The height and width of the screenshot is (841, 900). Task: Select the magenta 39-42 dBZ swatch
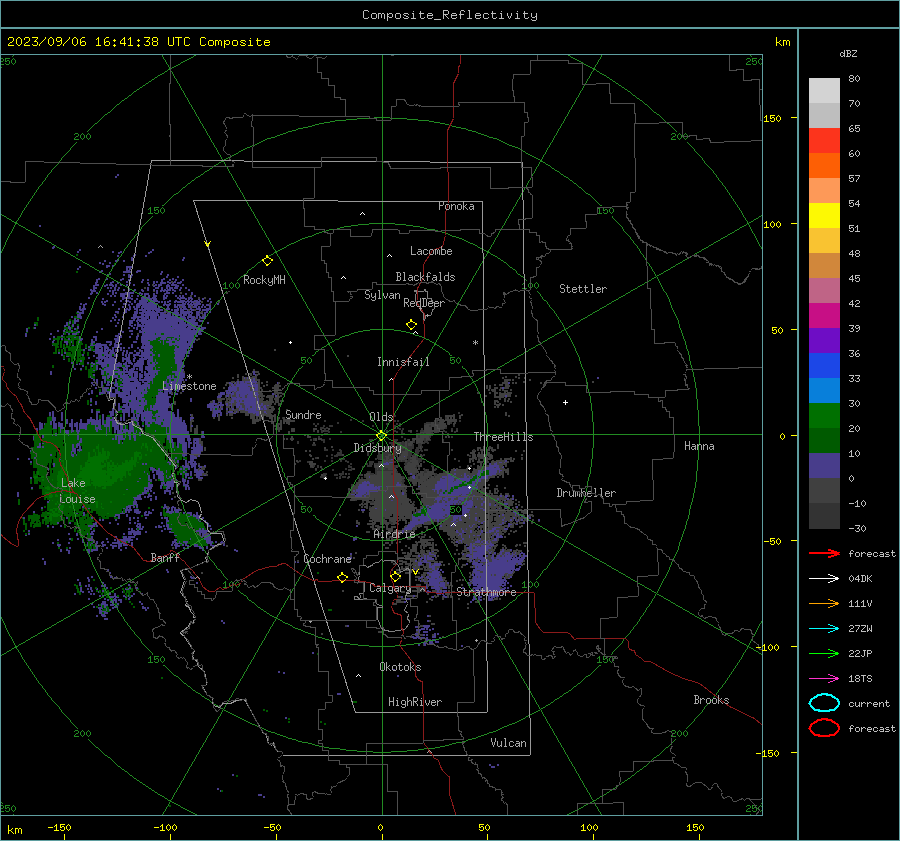824,315
